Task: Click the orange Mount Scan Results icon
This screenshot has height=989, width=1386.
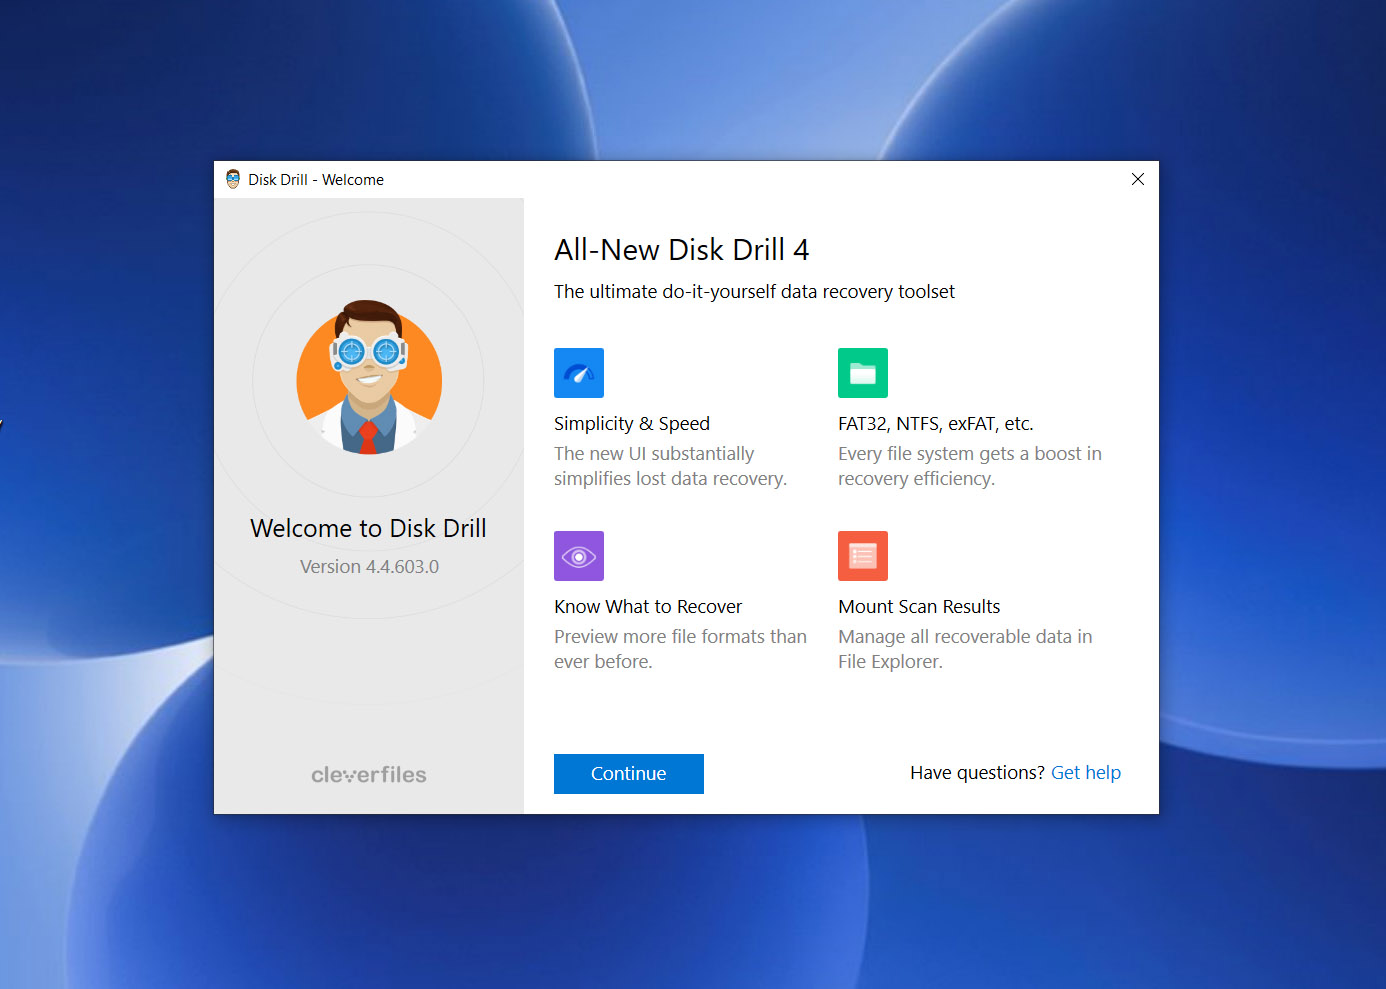Action: [863, 555]
